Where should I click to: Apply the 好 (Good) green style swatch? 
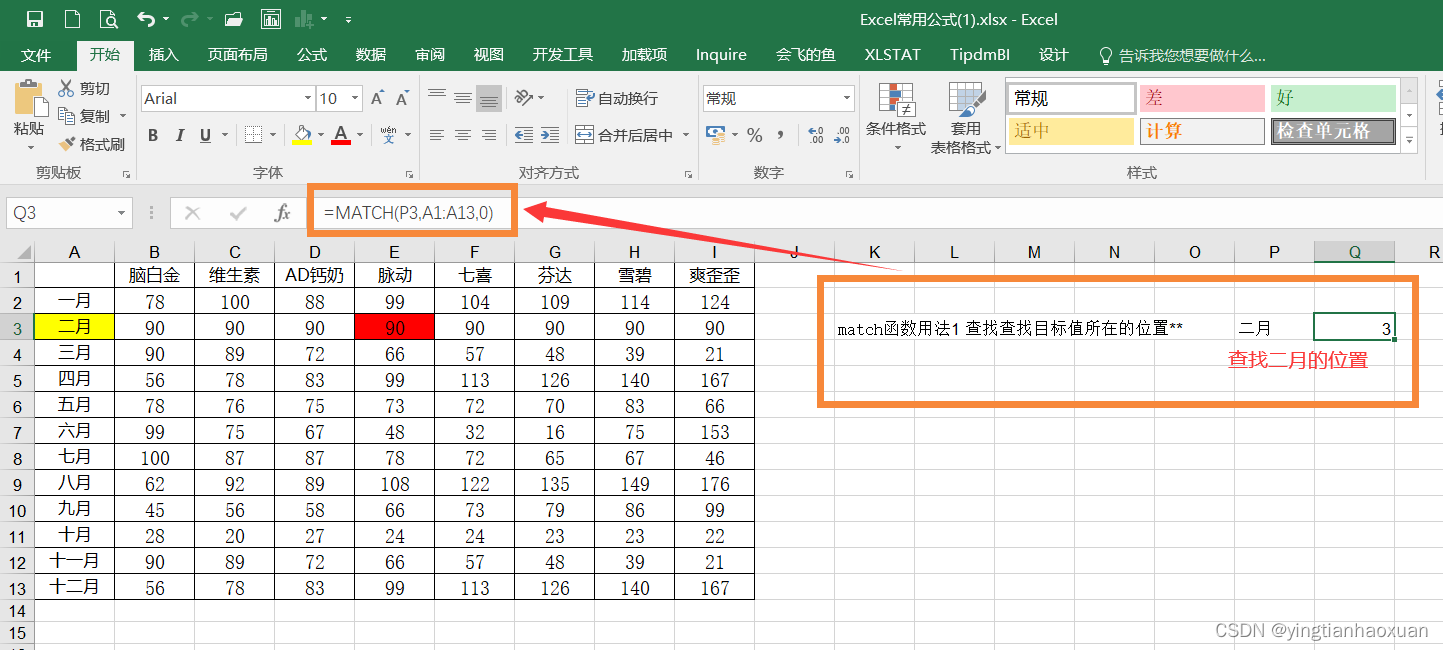coord(1333,98)
